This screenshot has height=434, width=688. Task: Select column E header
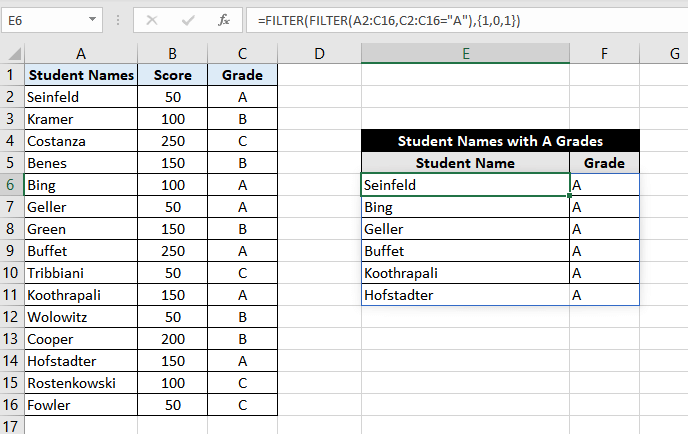[466, 54]
